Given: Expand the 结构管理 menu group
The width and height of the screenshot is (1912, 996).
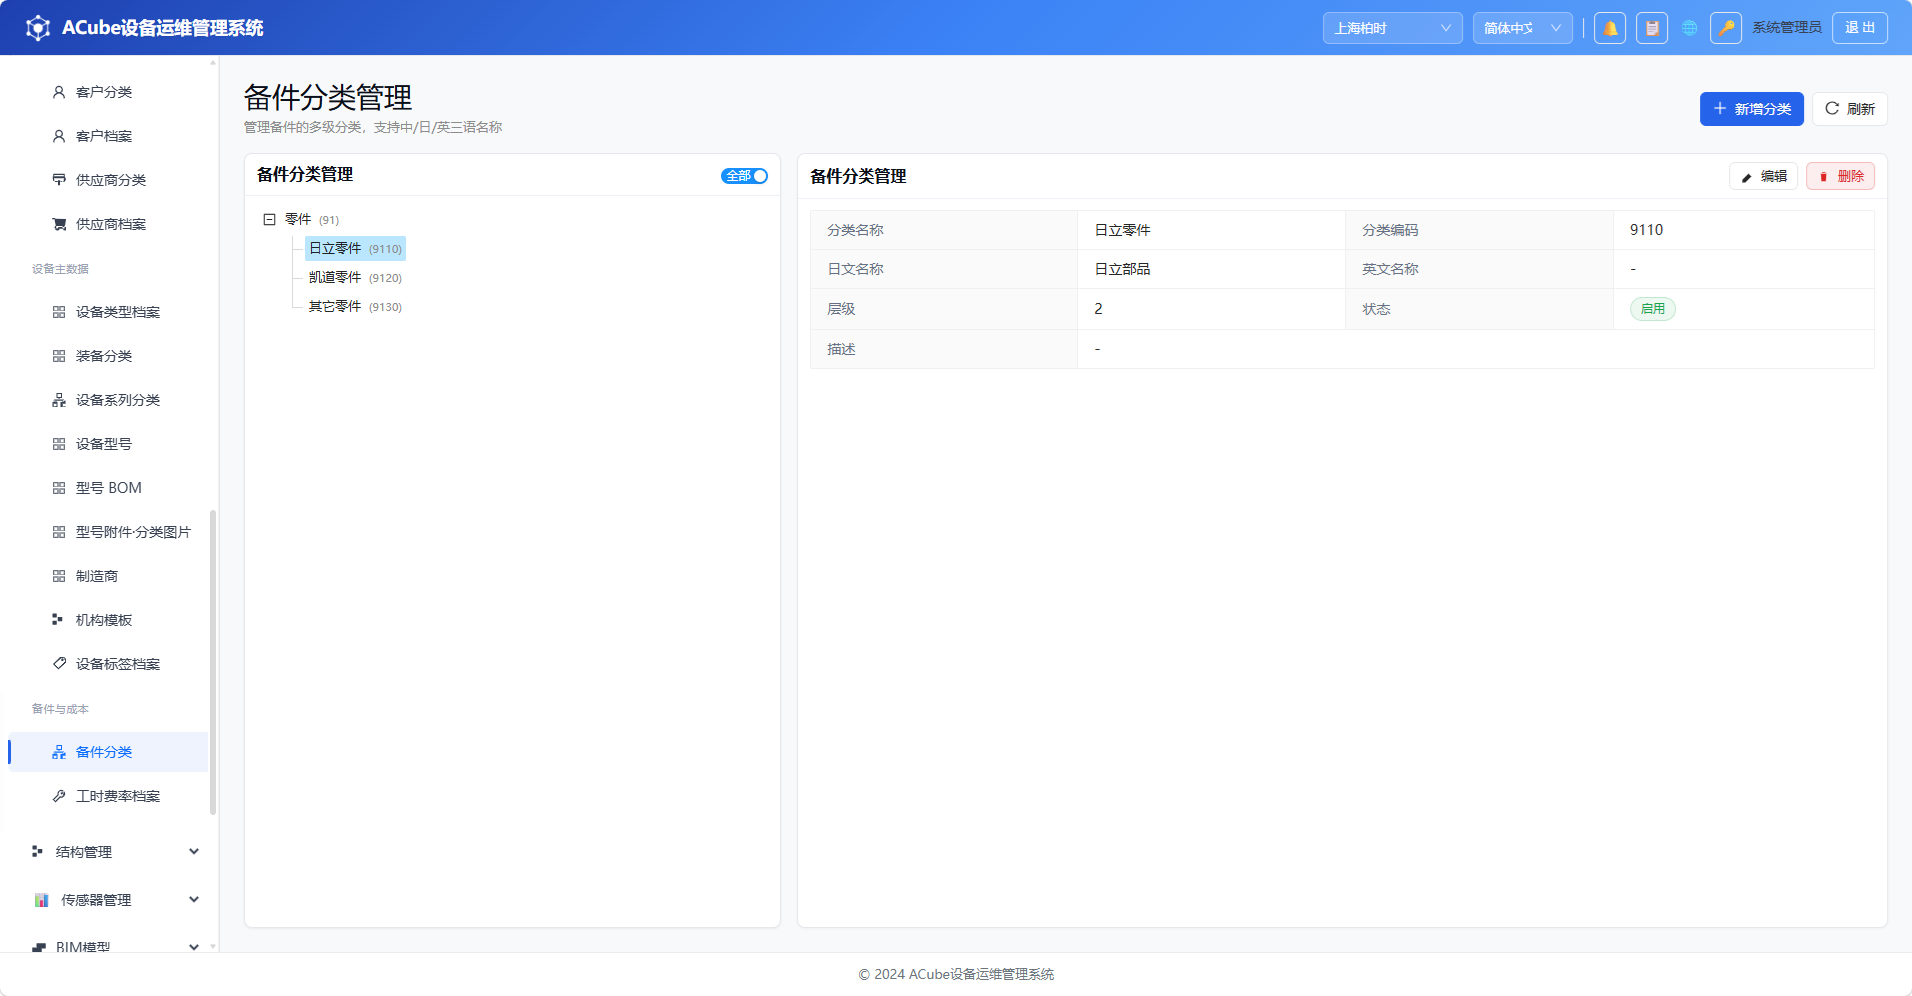Looking at the screenshot, I should 116,852.
